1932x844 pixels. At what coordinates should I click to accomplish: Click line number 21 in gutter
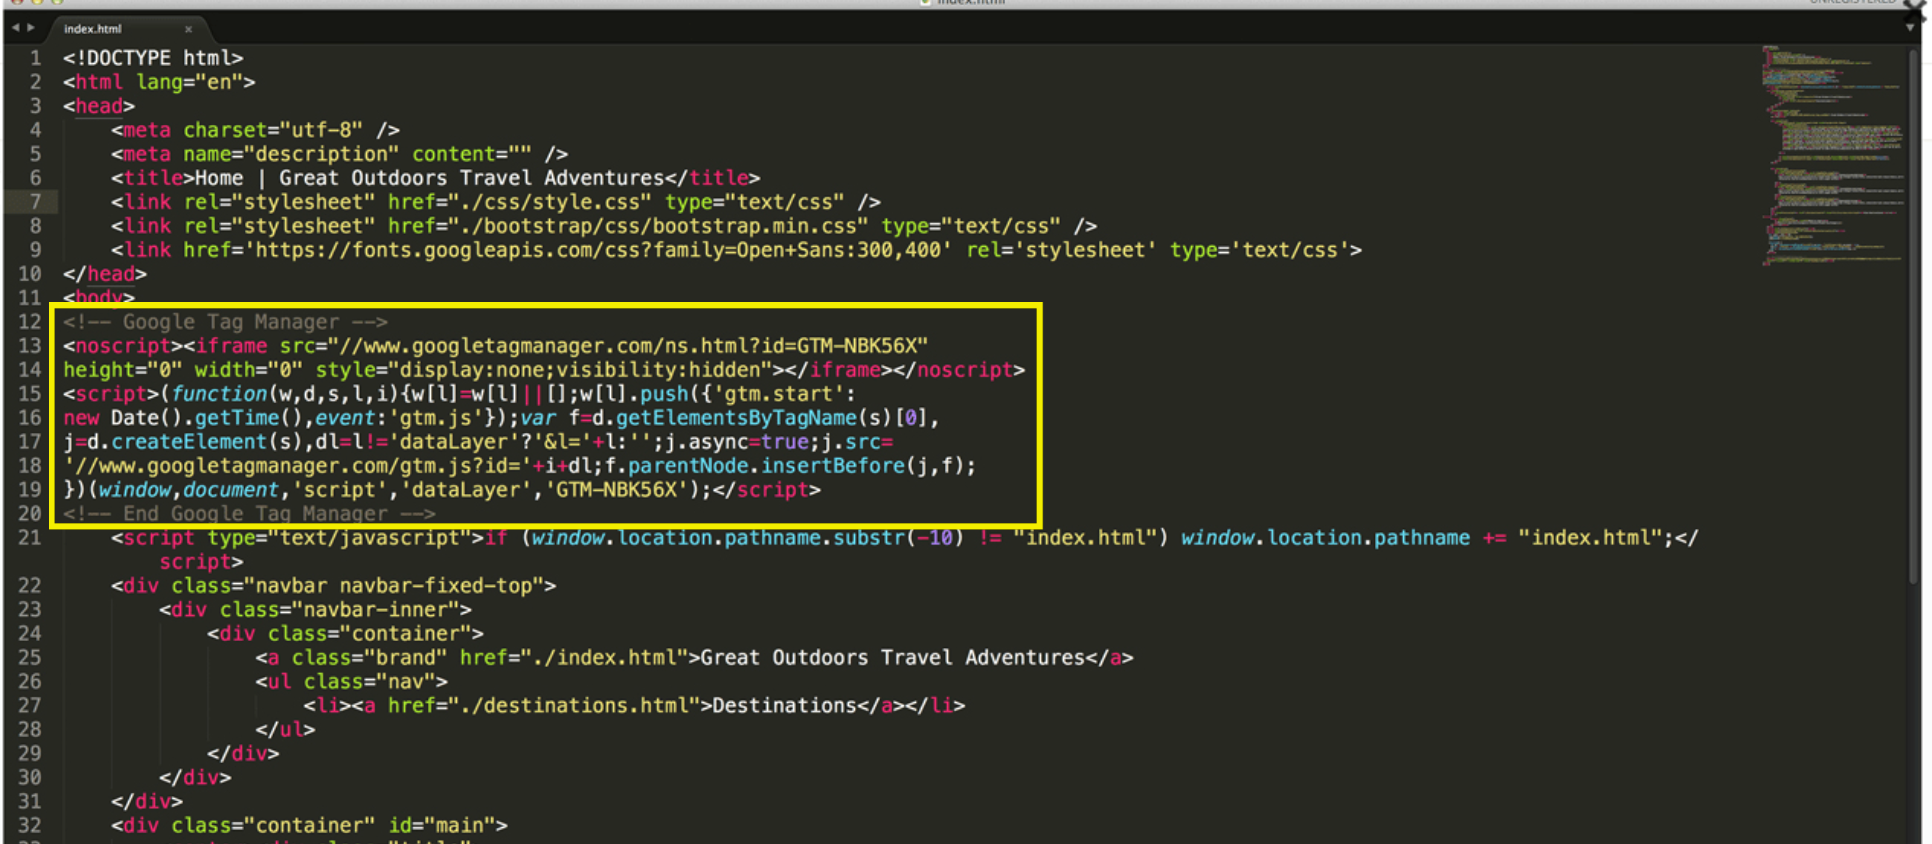click(30, 538)
